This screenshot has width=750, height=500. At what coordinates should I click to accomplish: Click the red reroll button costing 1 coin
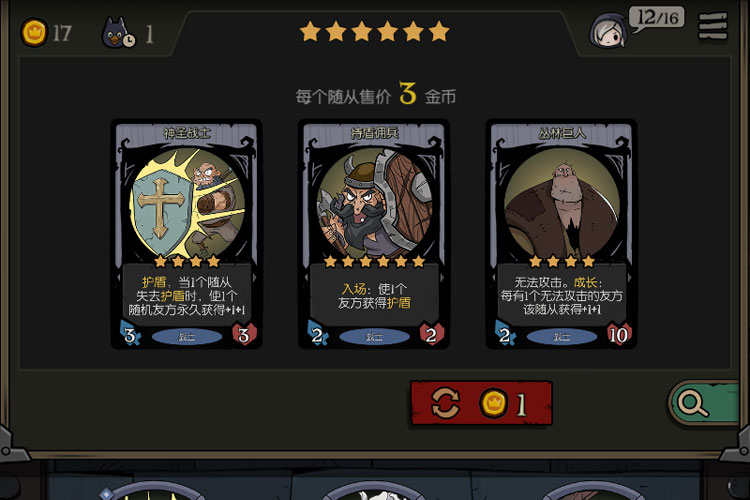click(x=481, y=403)
